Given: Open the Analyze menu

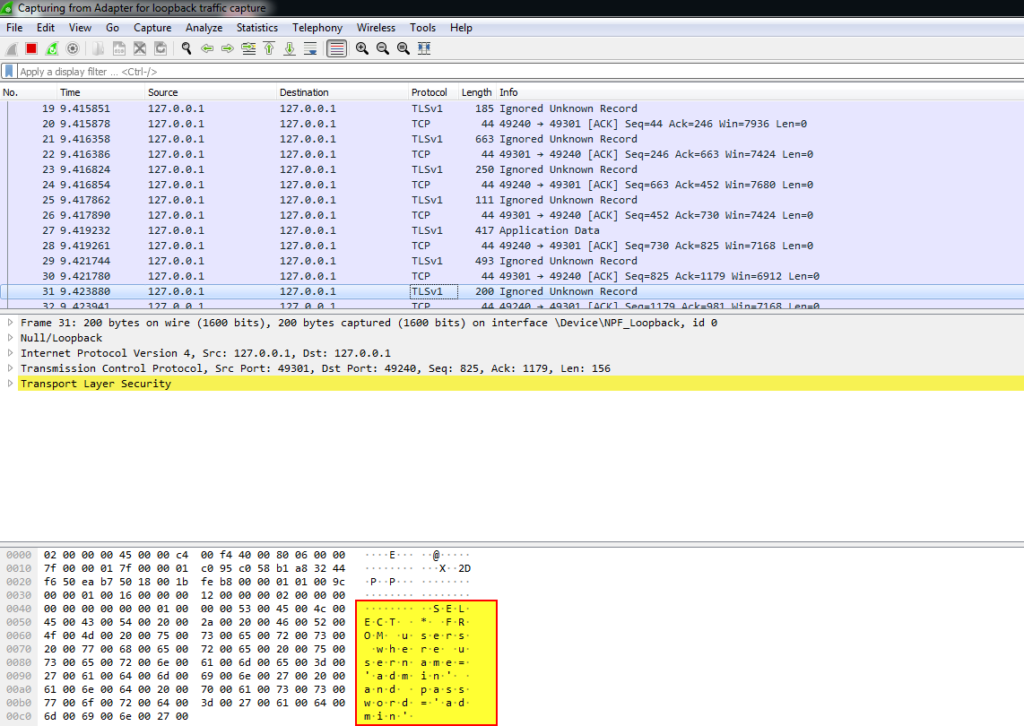Looking at the screenshot, I should 204,28.
